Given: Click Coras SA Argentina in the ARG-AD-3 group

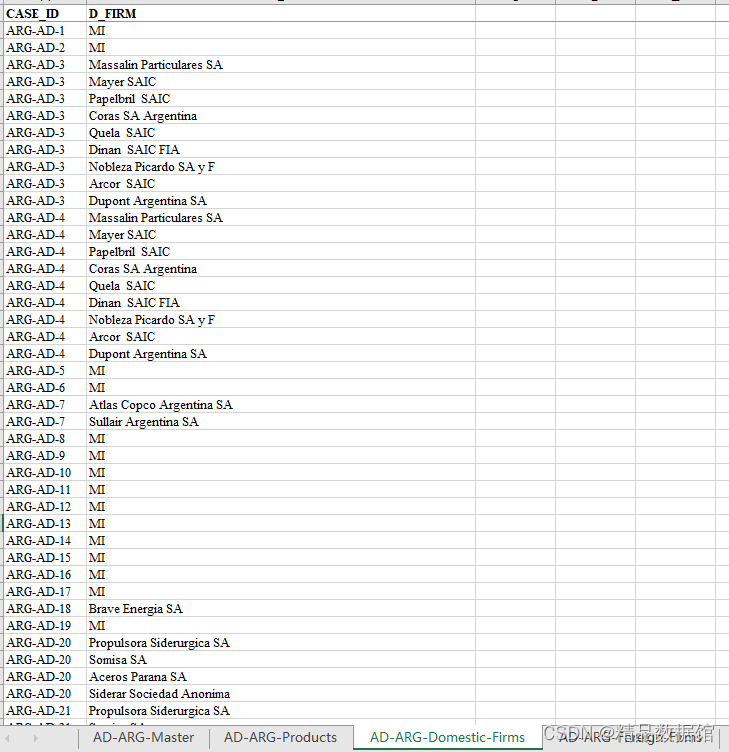Looking at the screenshot, I should [281, 116].
